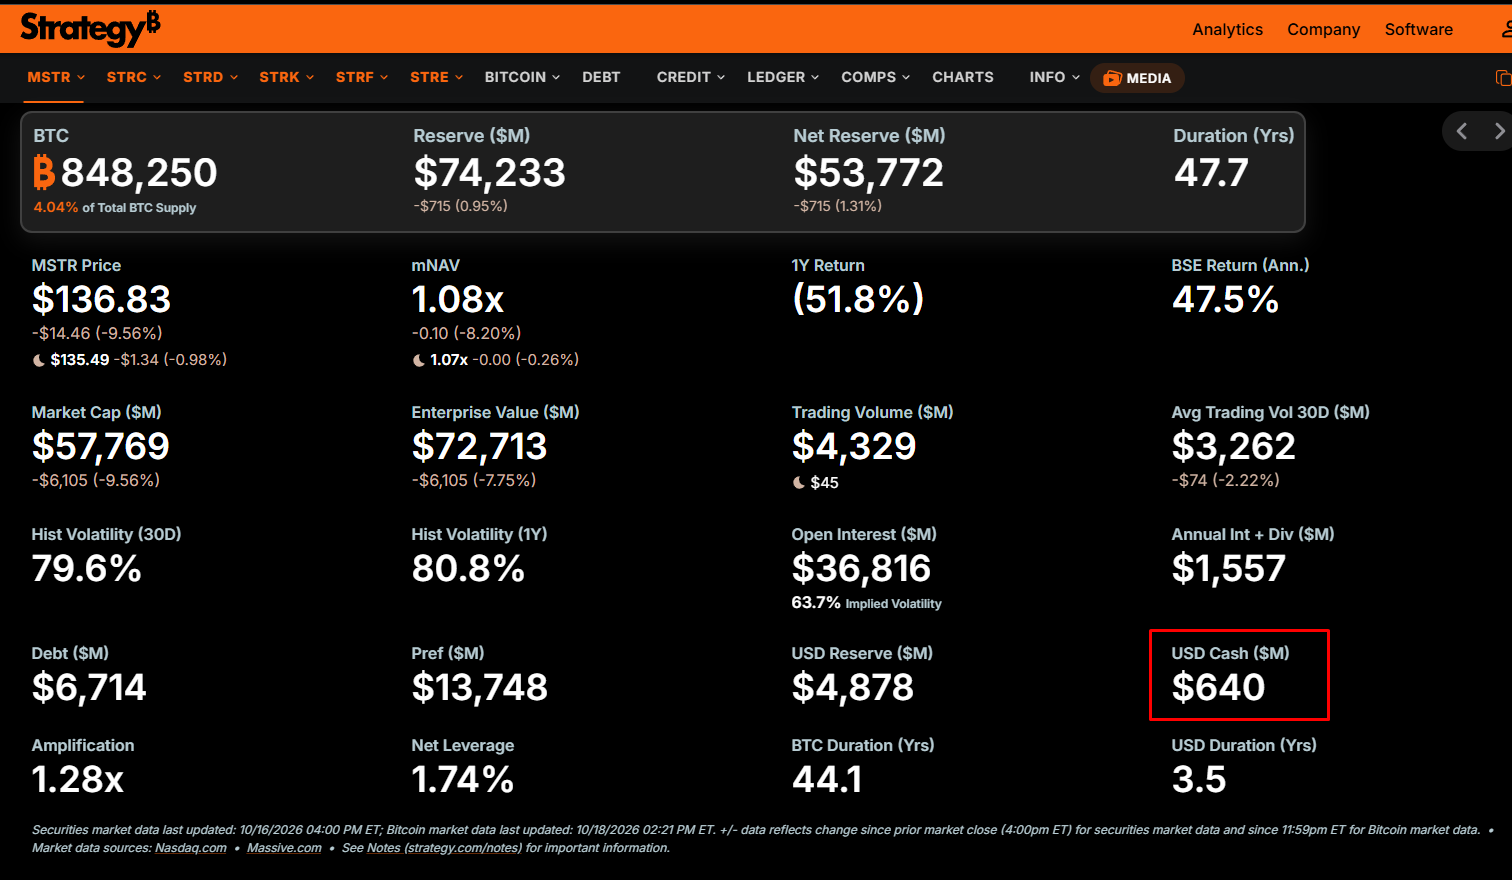Expand the STRK dropdown
The height and width of the screenshot is (880, 1512).
click(287, 77)
